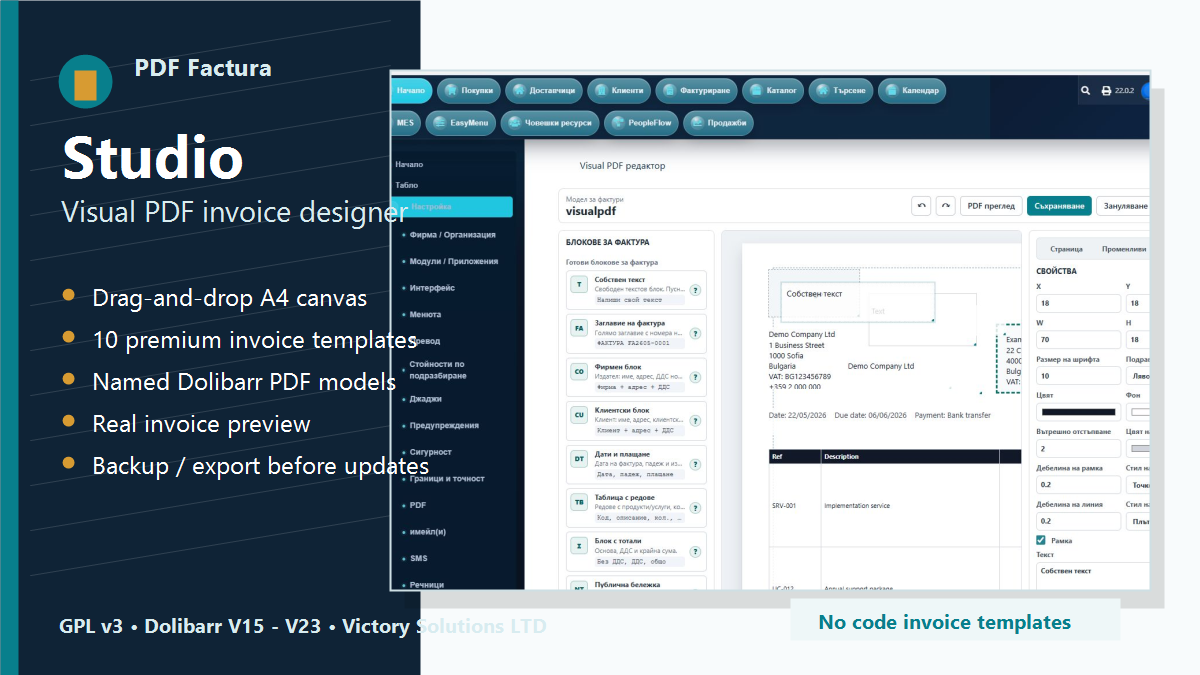
Task: Click the X position input field
Action: click(x=1078, y=303)
